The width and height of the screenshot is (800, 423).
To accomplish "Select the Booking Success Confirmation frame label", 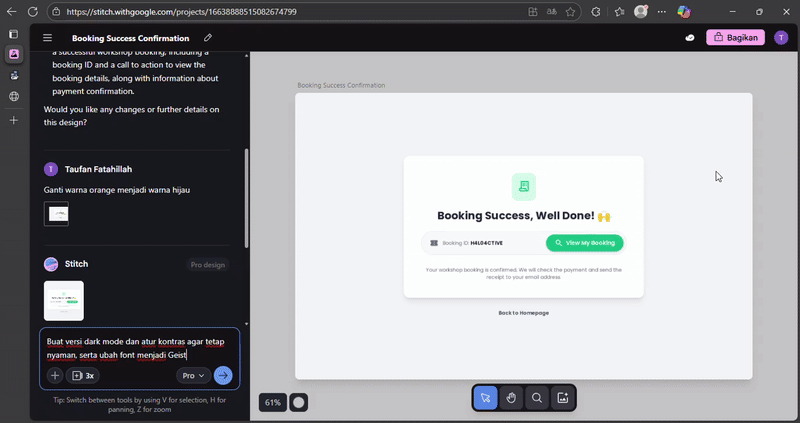I will click(341, 85).
